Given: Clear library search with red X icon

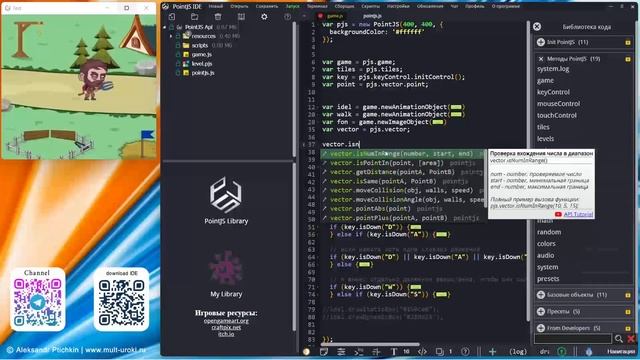Looking at the screenshot, I should coord(631,338).
